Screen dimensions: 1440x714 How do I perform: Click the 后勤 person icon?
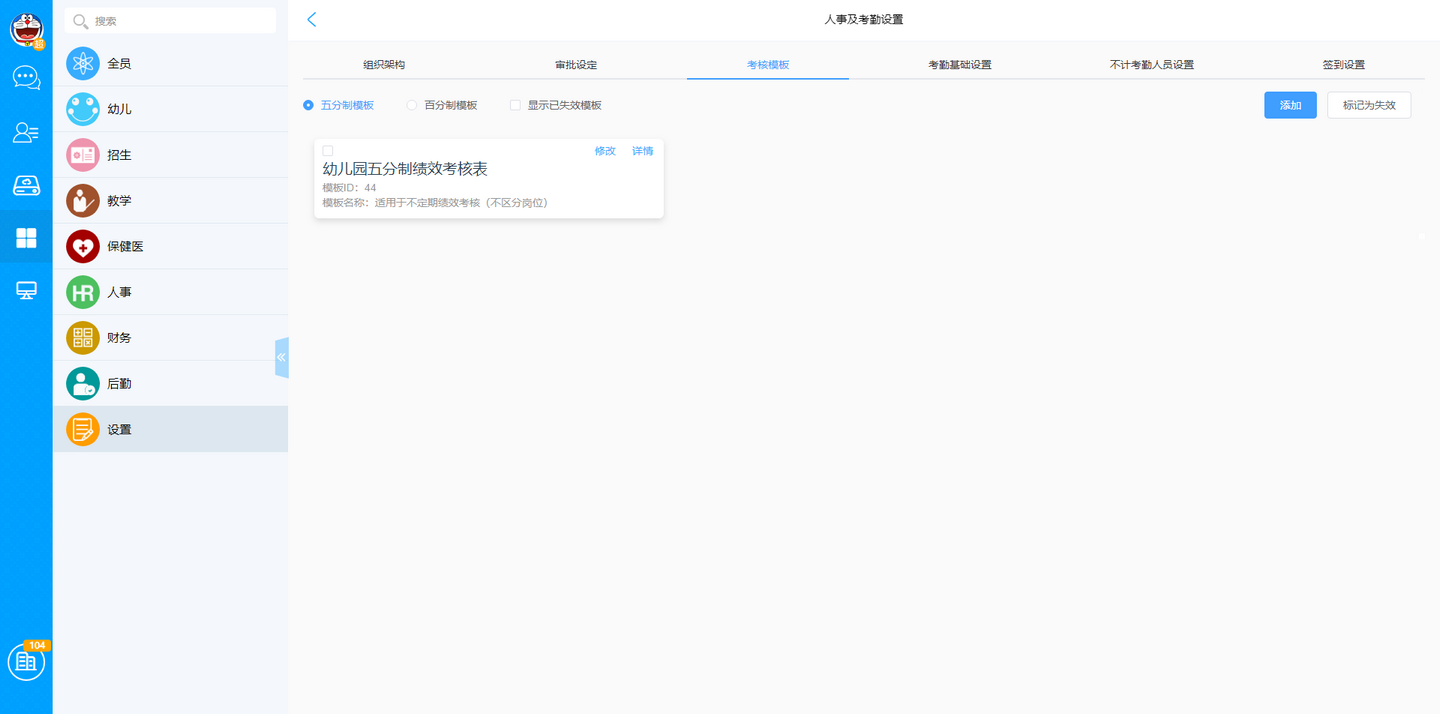click(x=83, y=384)
